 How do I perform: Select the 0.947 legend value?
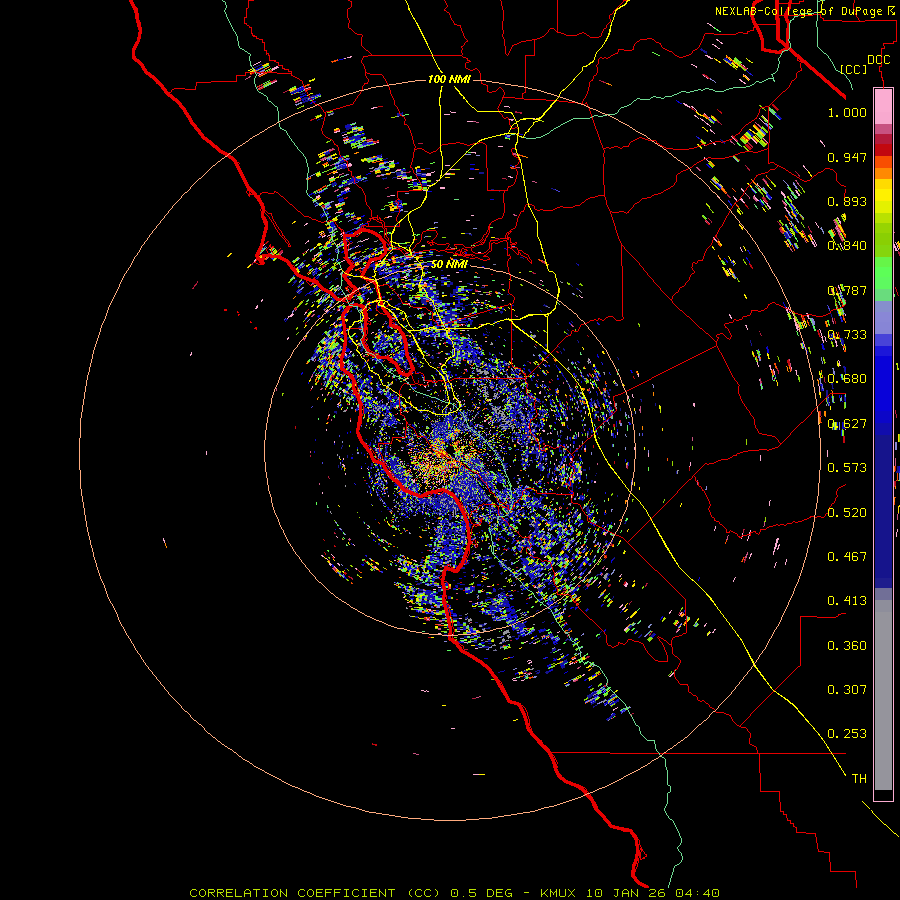(847, 157)
